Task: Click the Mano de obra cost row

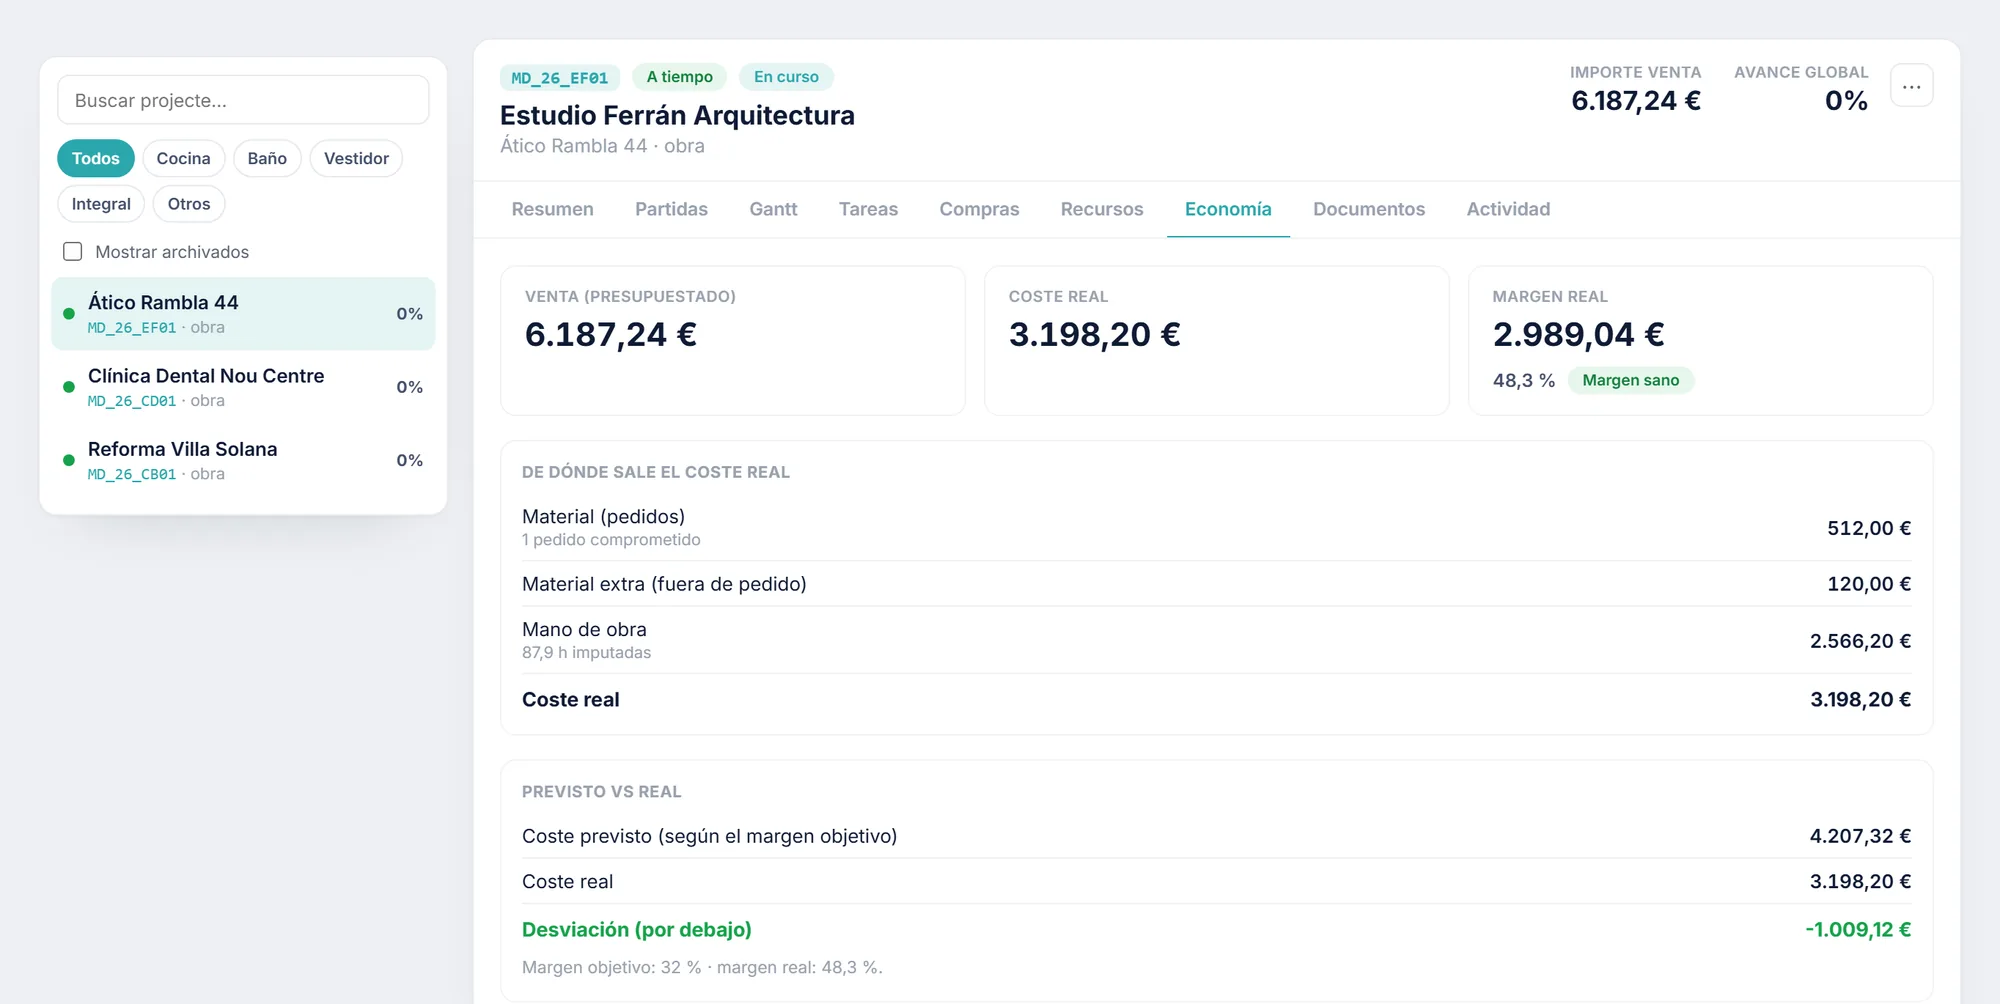Action: tap(1216, 640)
